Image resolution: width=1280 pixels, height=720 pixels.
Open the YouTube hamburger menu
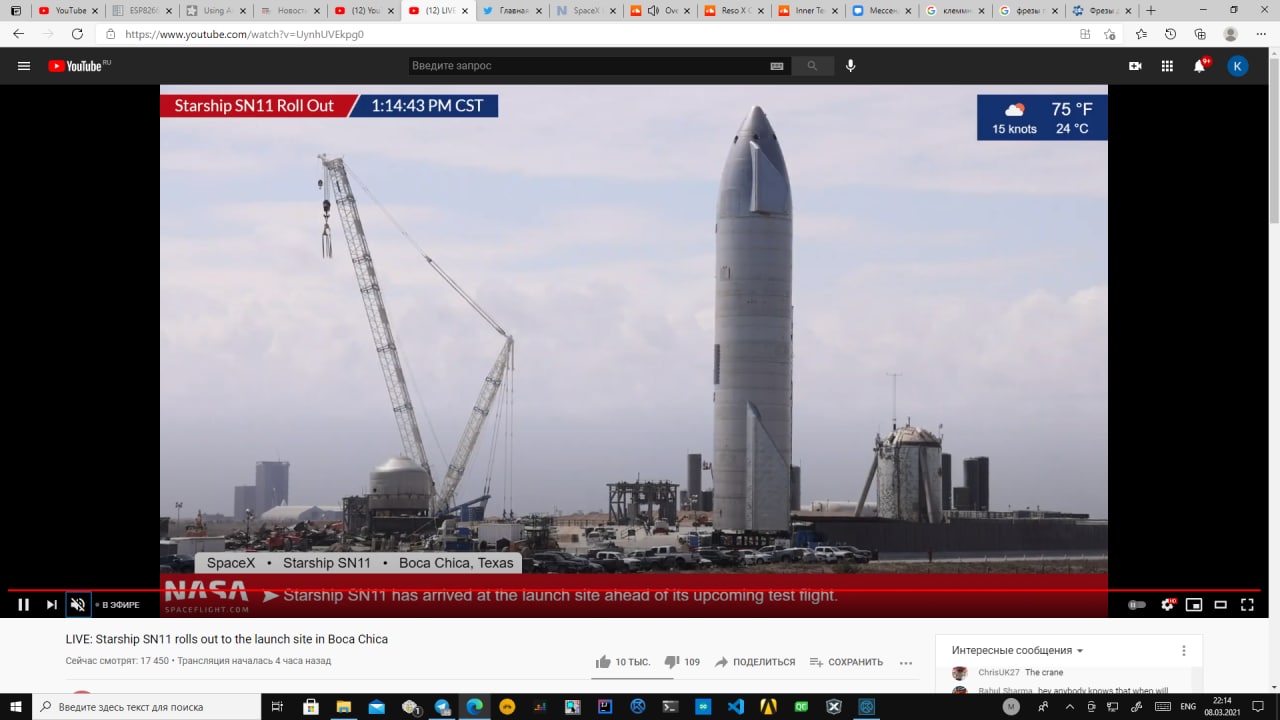click(x=24, y=66)
